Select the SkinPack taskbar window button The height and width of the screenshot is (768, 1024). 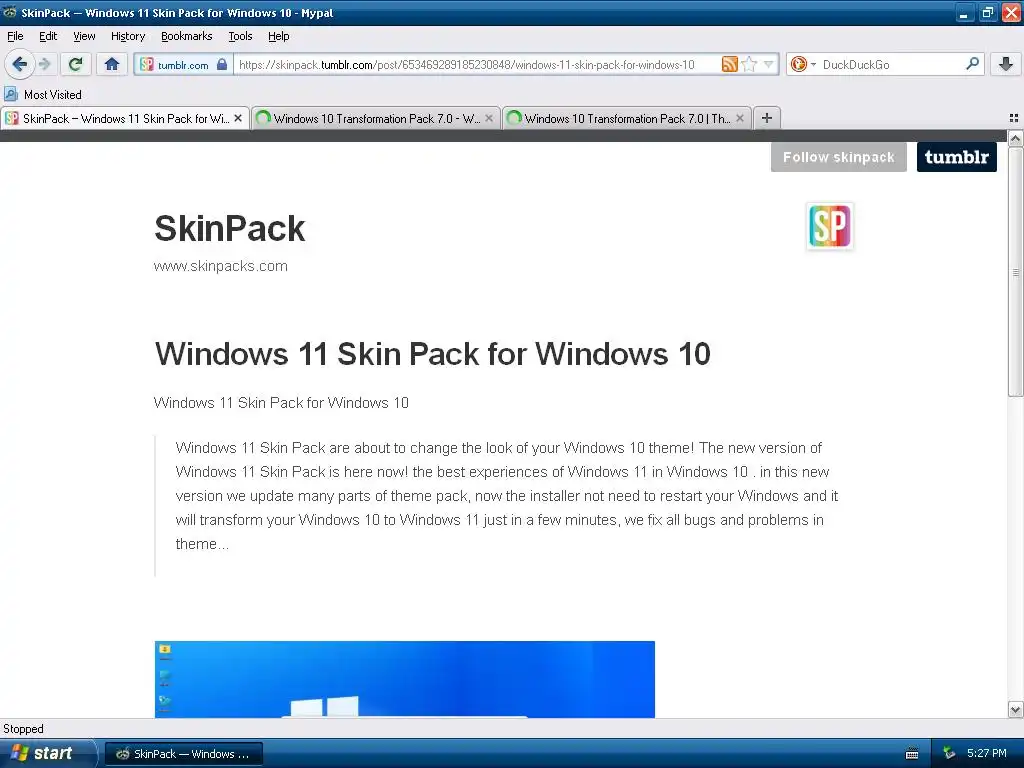click(x=184, y=754)
